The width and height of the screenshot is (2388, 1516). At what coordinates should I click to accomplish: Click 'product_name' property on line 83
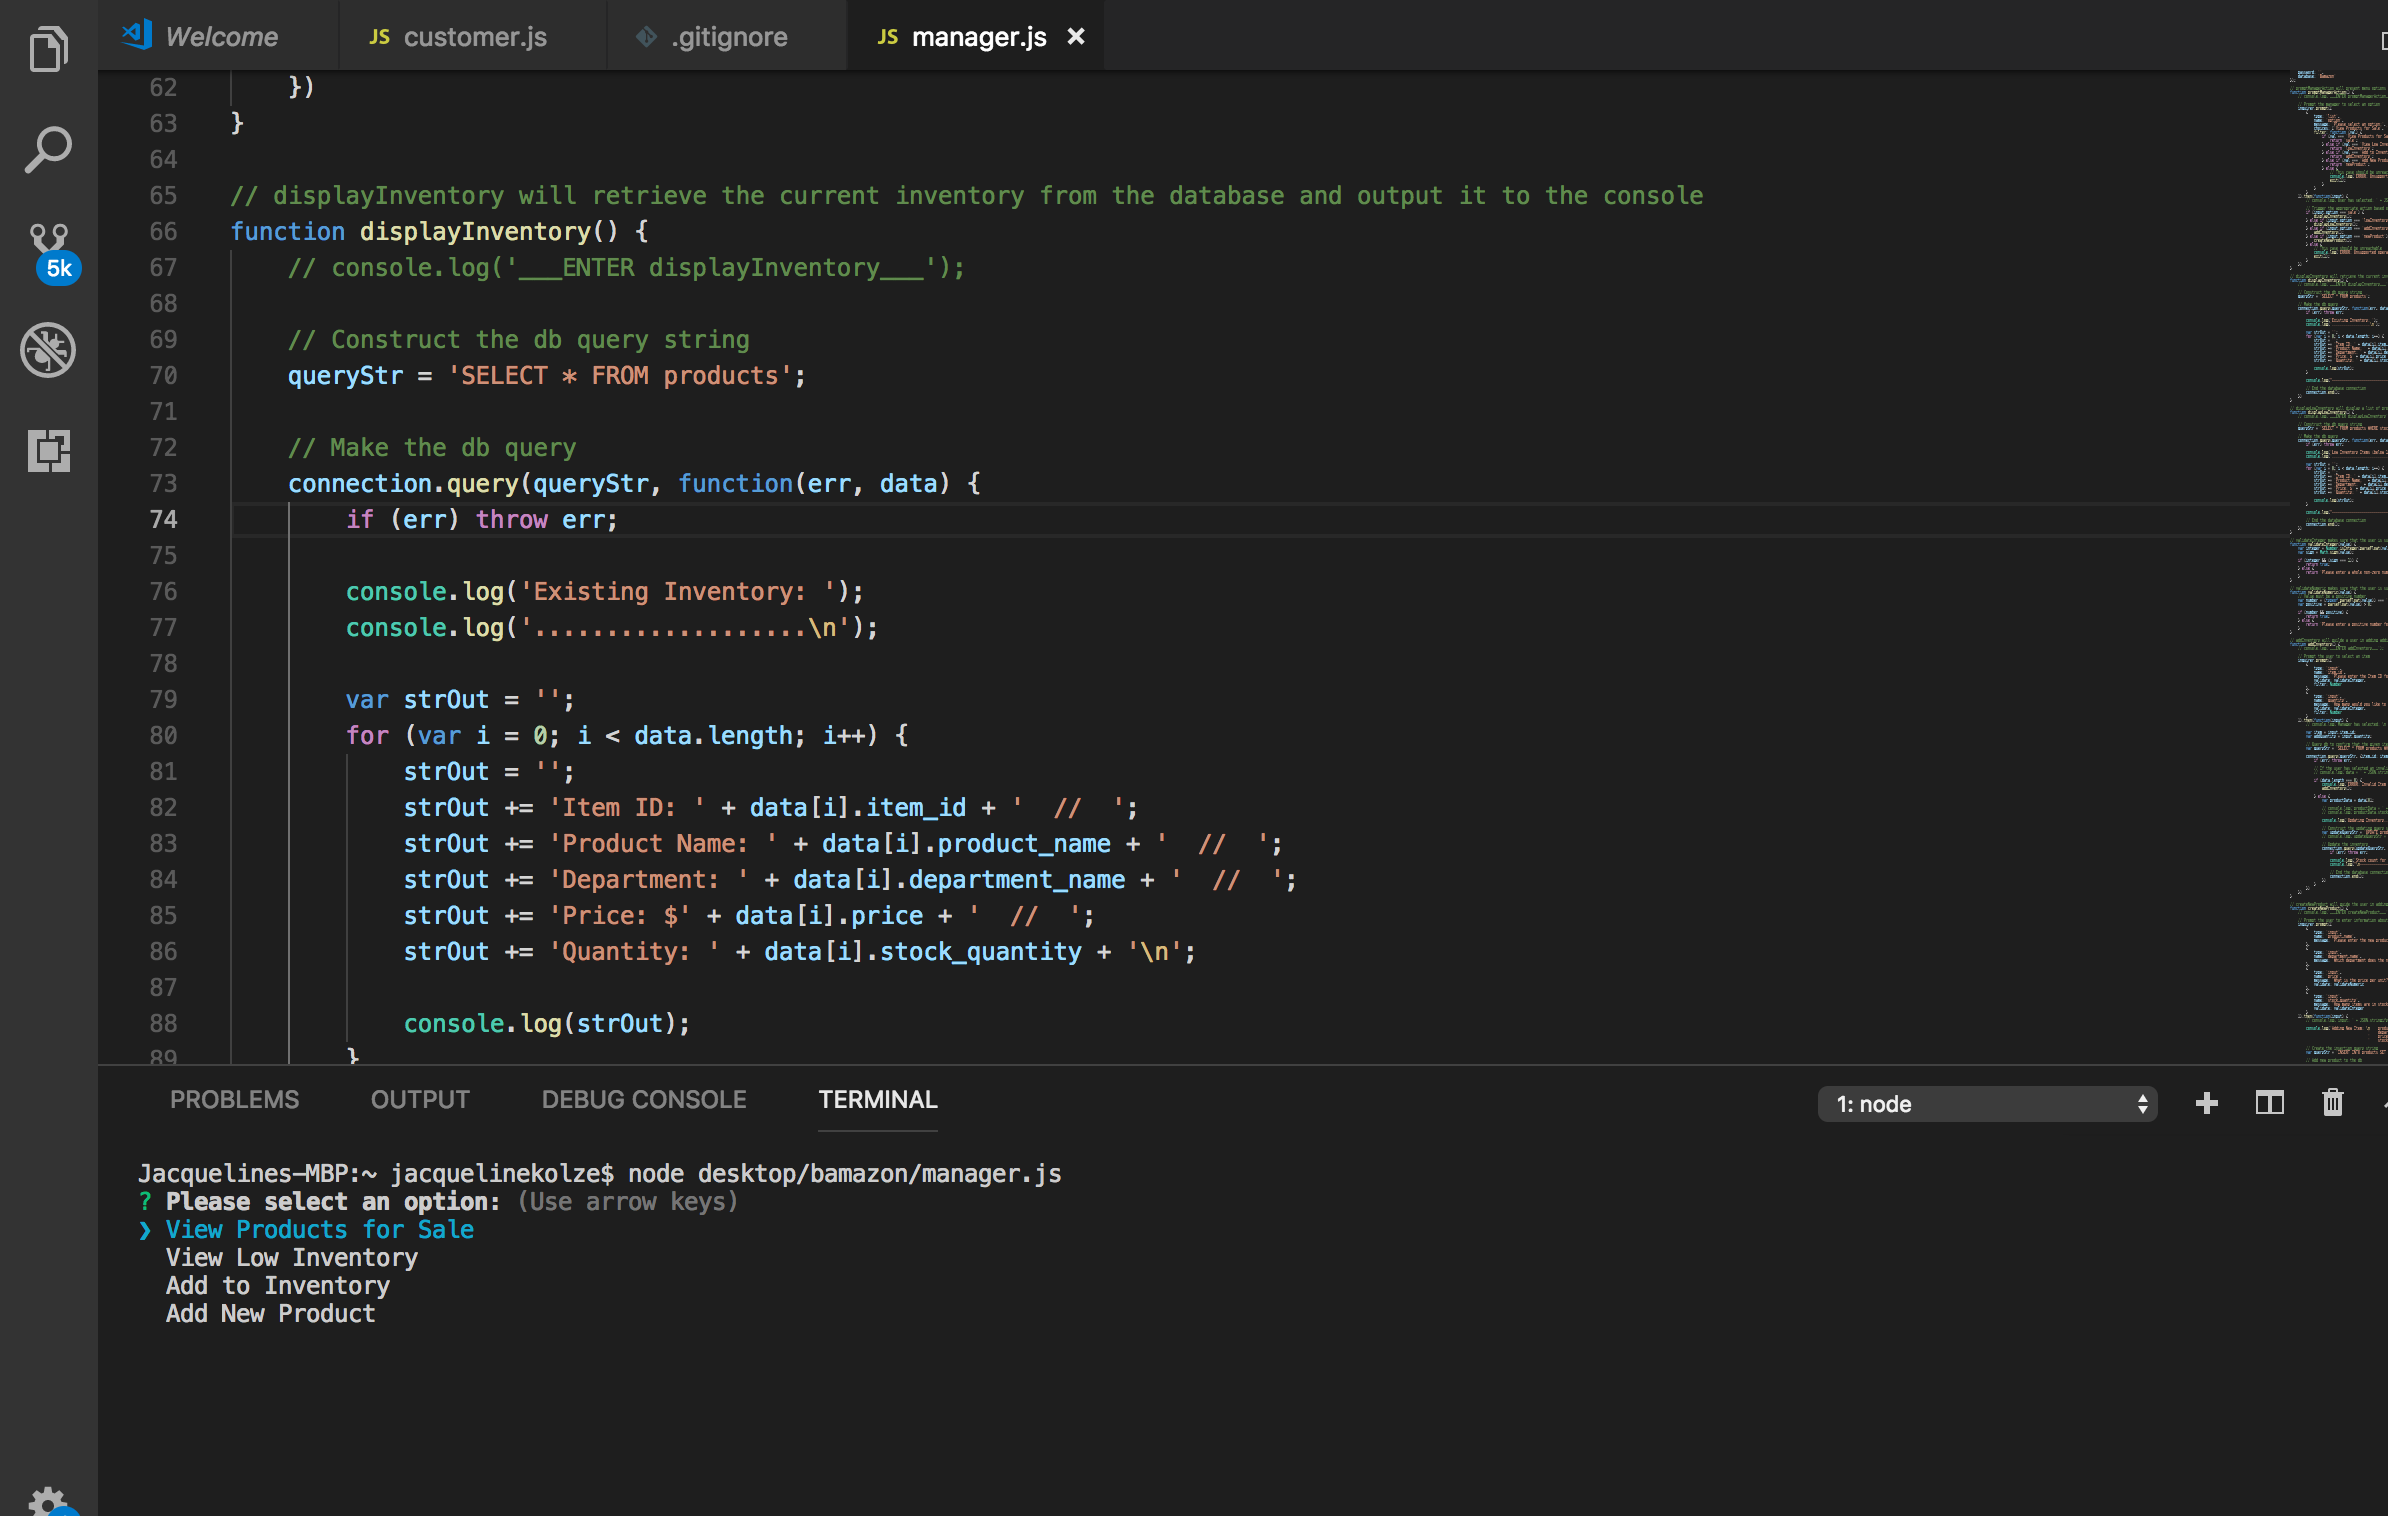pyautogui.click(x=1024, y=844)
